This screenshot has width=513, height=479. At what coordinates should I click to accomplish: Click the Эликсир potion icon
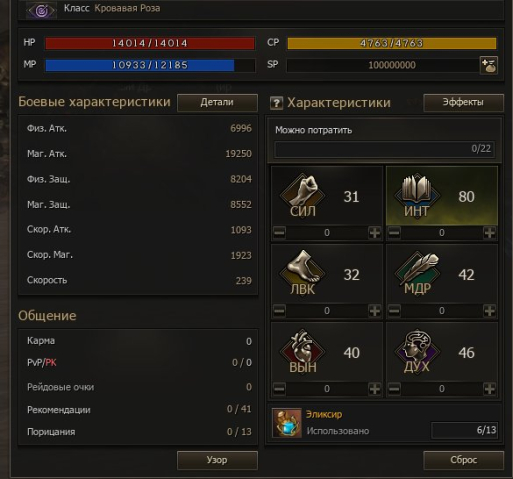coord(287,423)
